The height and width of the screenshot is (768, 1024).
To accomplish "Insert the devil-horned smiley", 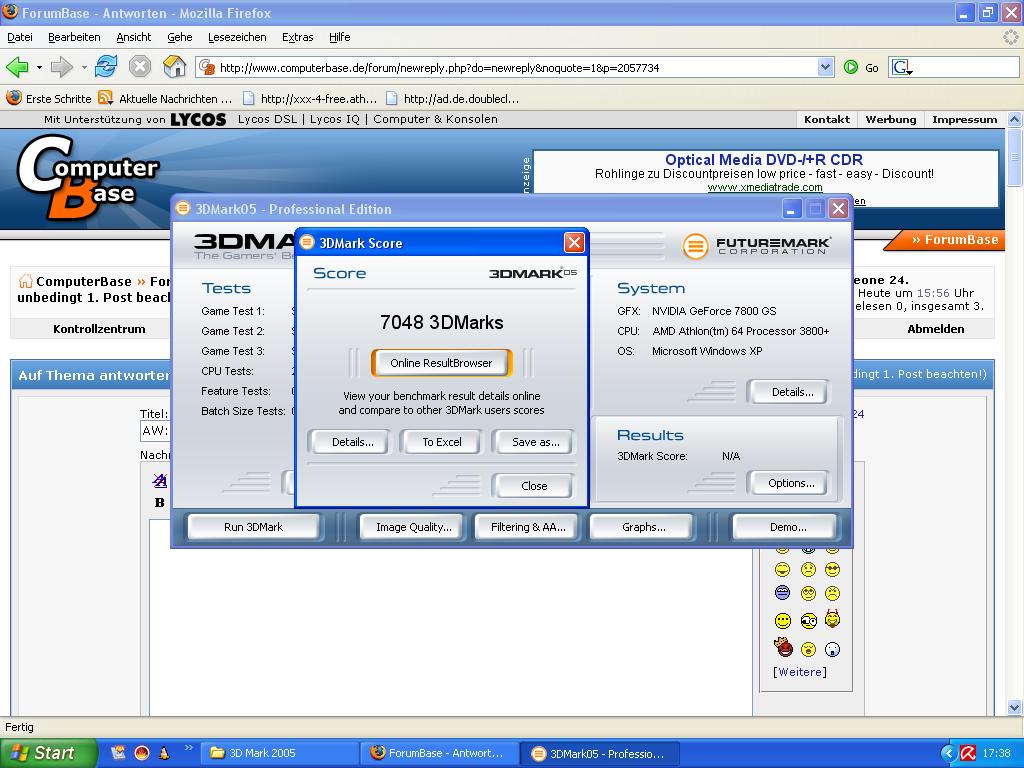I will (x=832, y=618).
